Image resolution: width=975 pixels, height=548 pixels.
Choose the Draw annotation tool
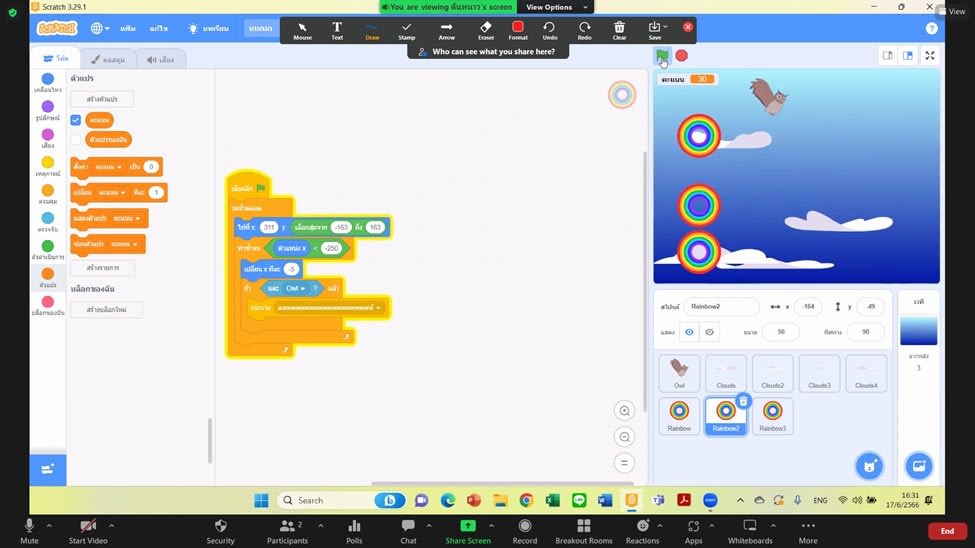pyautogui.click(x=372, y=30)
